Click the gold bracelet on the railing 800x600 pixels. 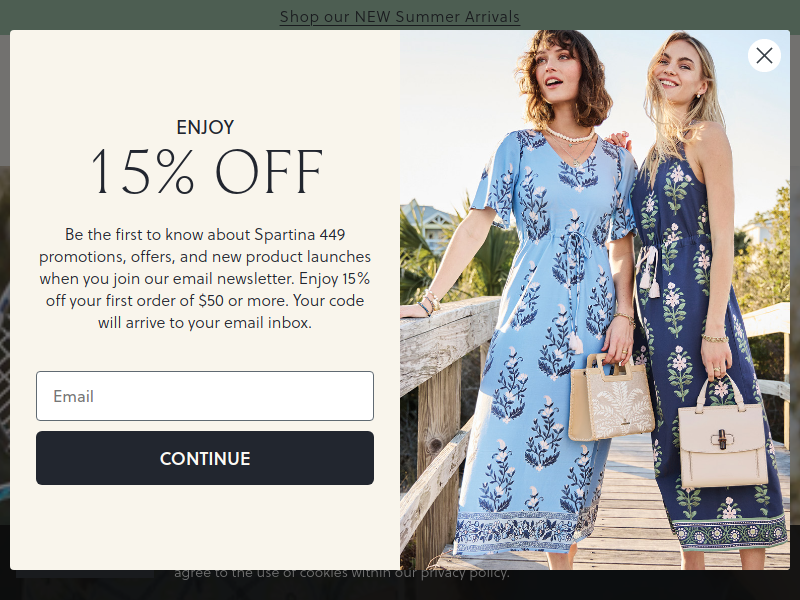coord(431,300)
